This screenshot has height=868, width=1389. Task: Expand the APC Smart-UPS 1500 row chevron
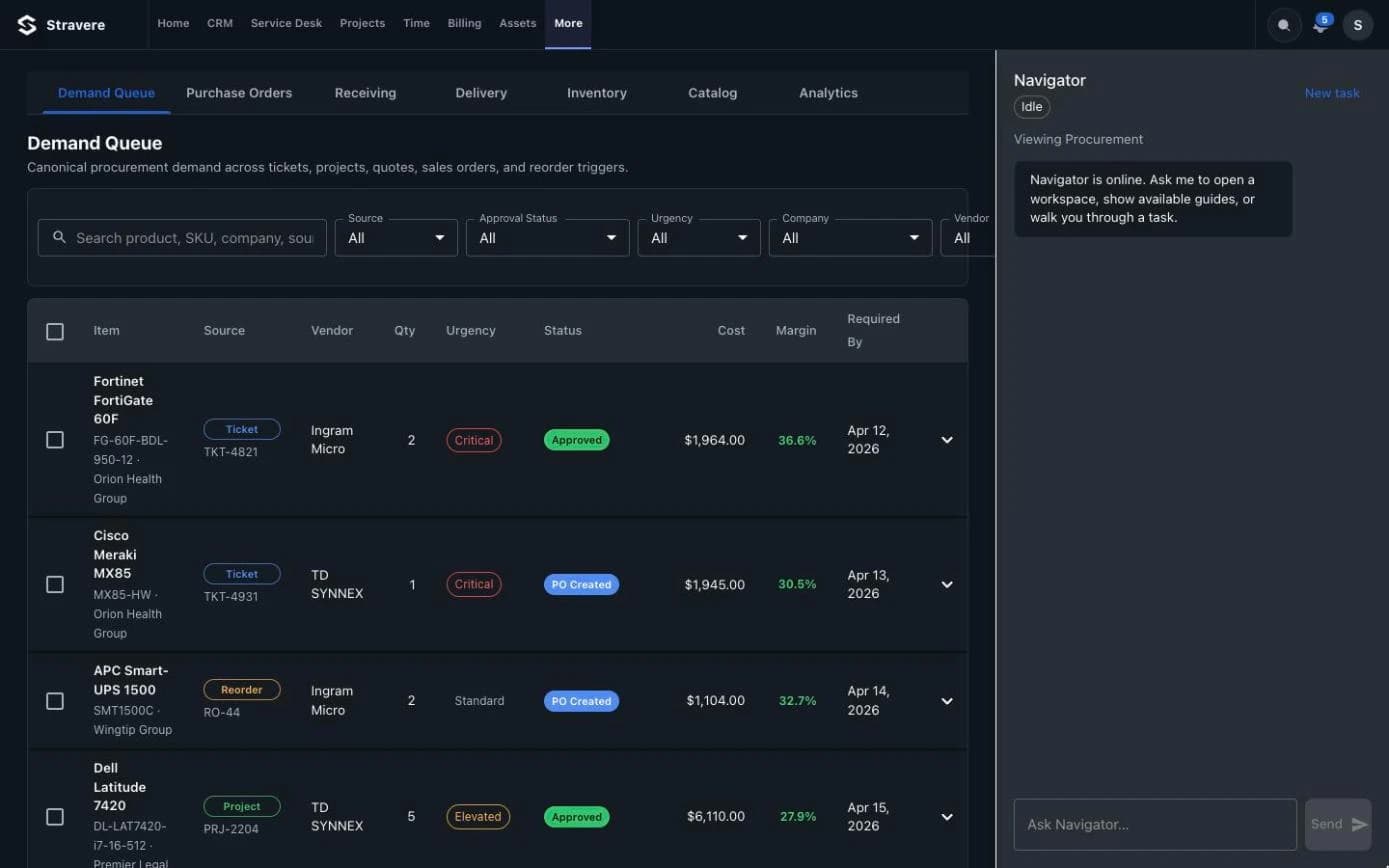point(947,701)
